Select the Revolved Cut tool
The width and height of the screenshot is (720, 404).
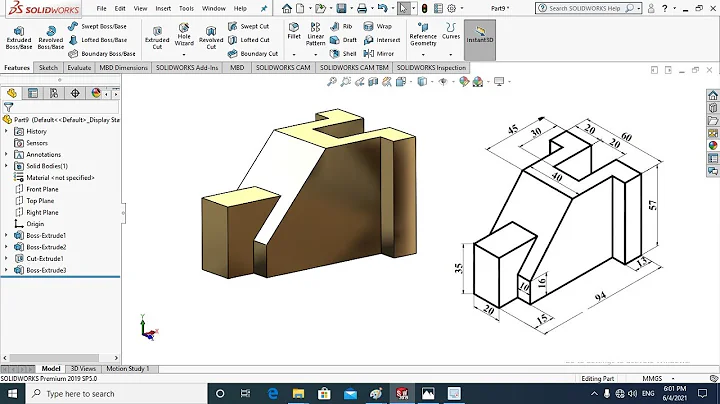211,37
